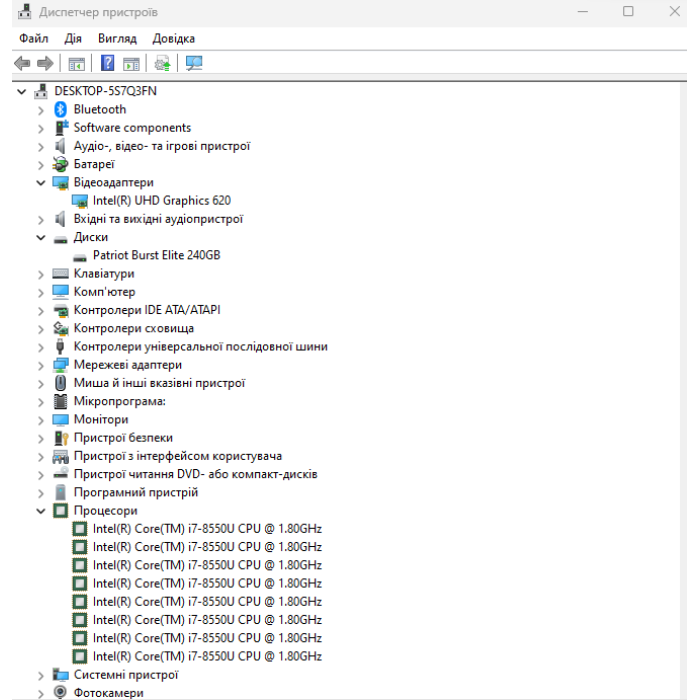The width and height of the screenshot is (700, 700).
Task: Select the Bluetooth device category icon
Action: click(x=61, y=109)
